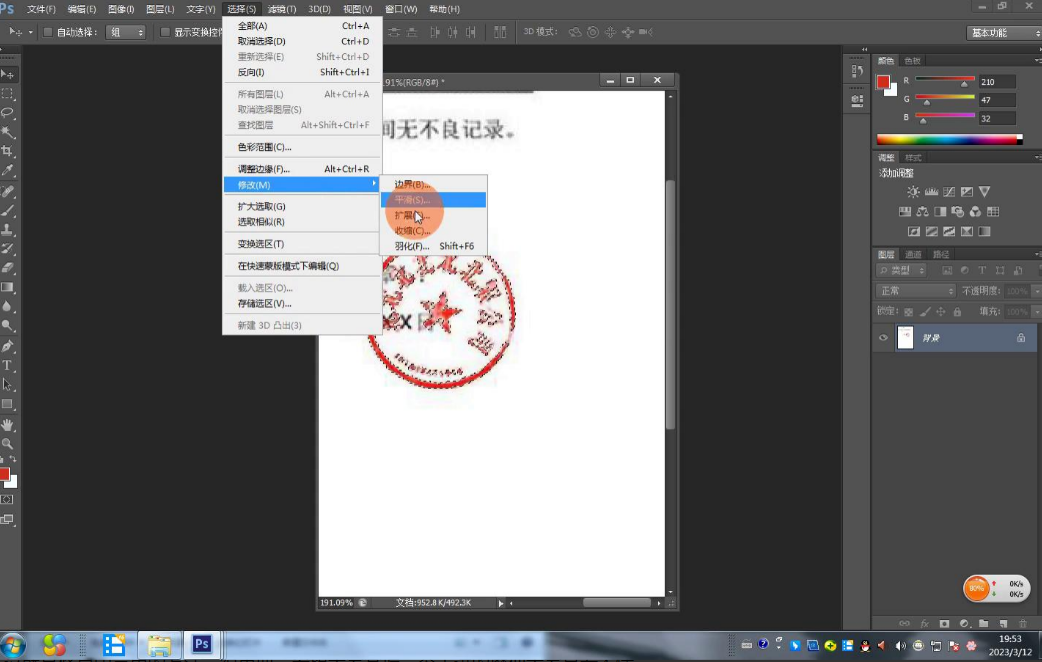
Task: Choose 羽化(F)... in the submenu
Action: click(433, 246)
